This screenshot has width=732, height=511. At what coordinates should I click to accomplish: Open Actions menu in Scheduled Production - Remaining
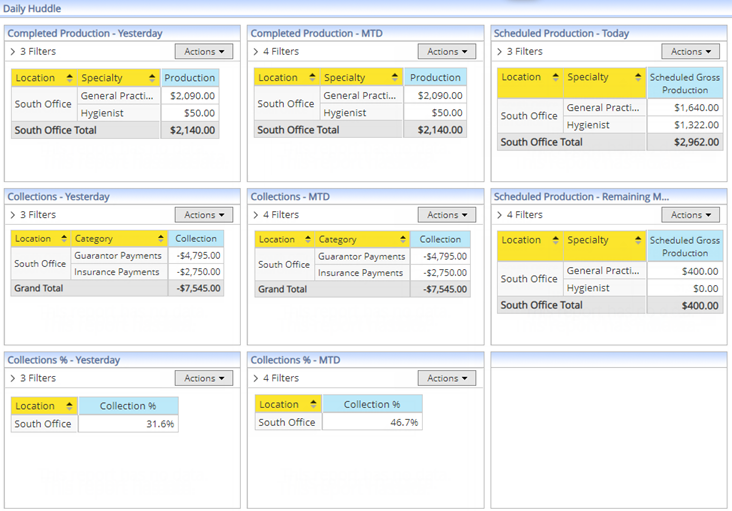point(690,215)
